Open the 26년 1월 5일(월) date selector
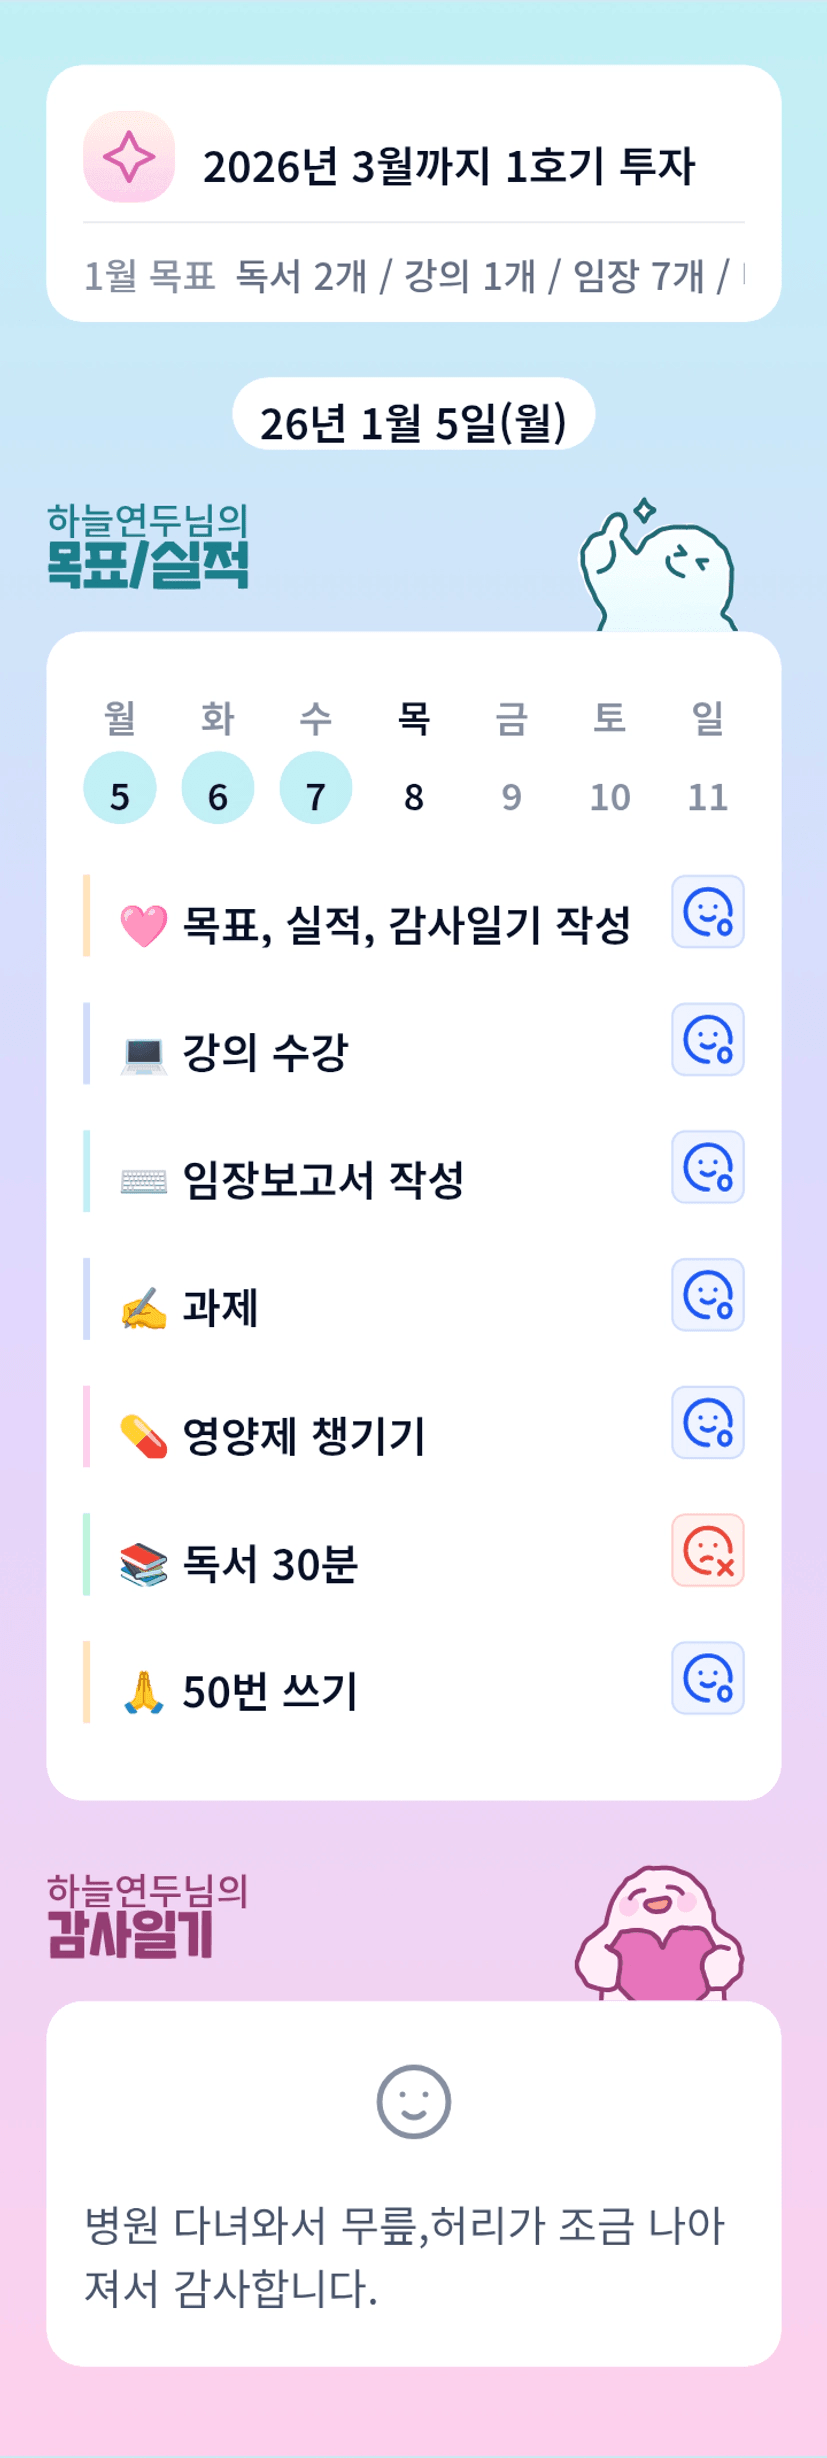The image size is (827, 2458). coord(413,423)
